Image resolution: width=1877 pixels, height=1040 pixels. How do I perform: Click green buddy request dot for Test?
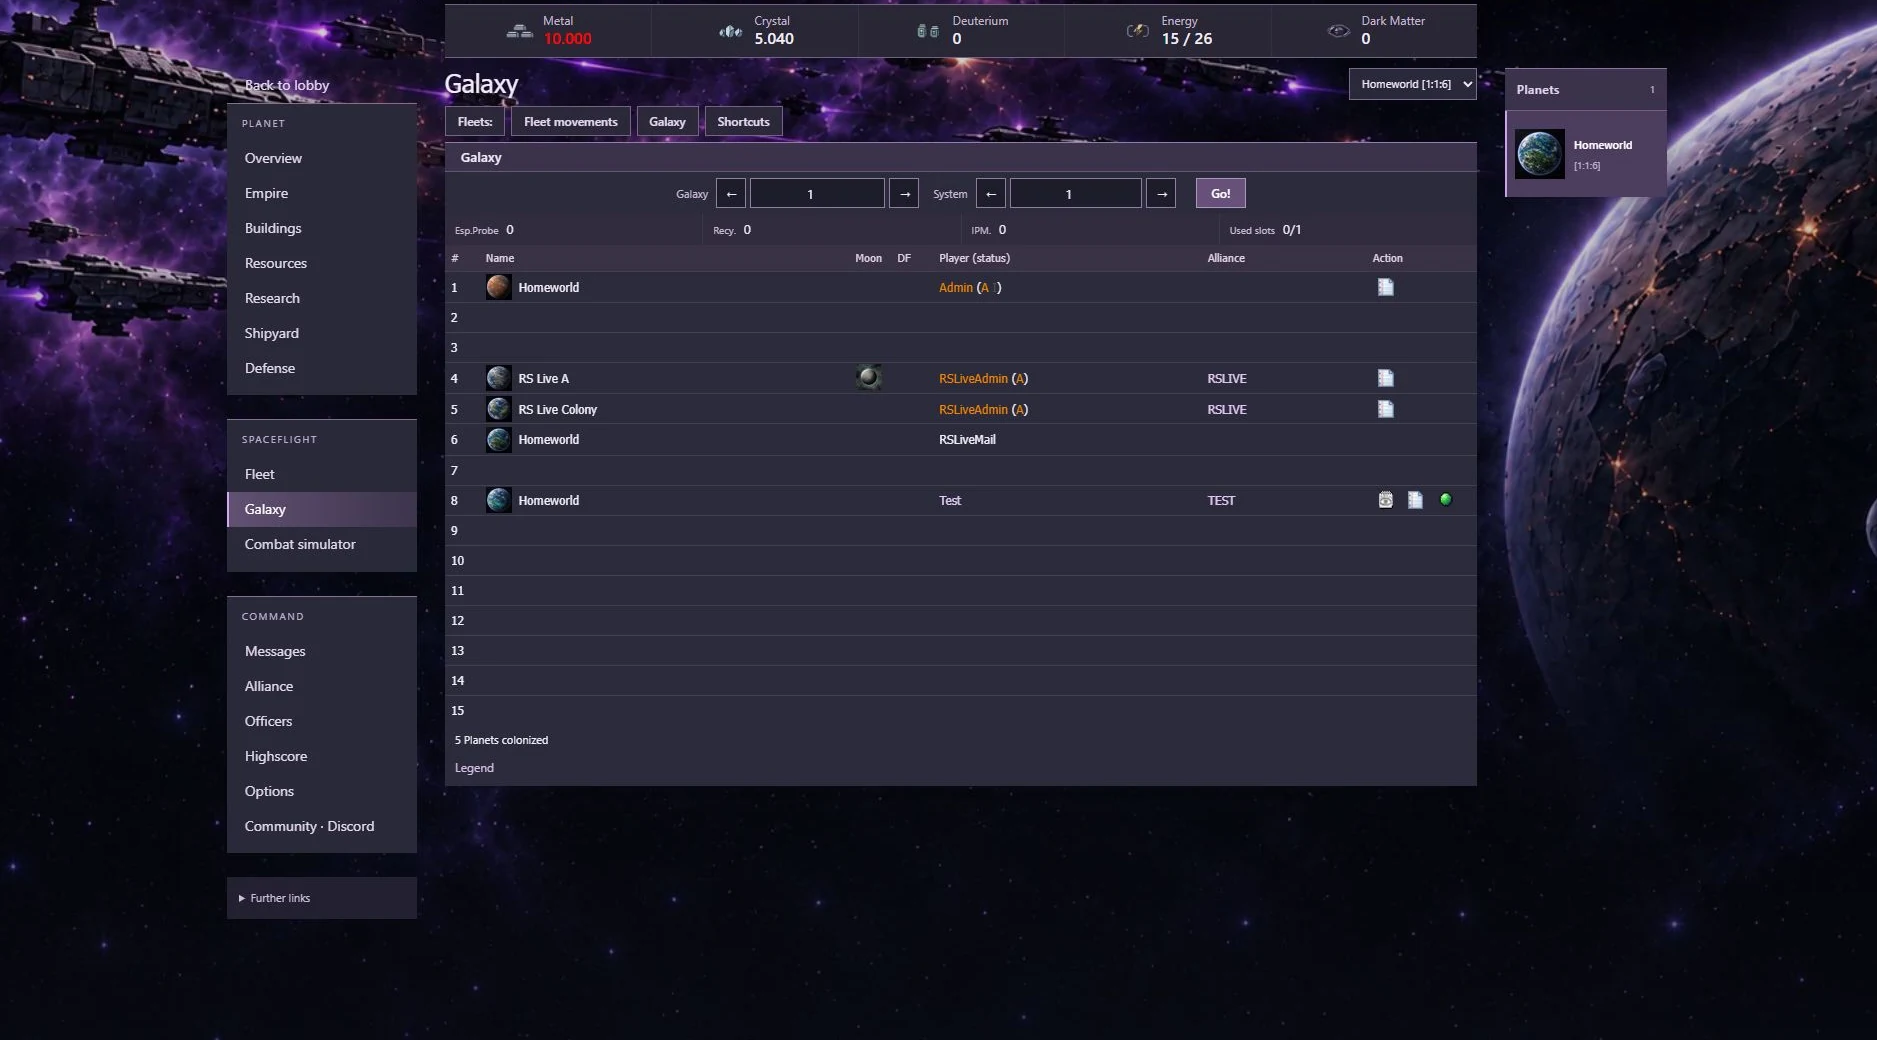pos(1445,499)
